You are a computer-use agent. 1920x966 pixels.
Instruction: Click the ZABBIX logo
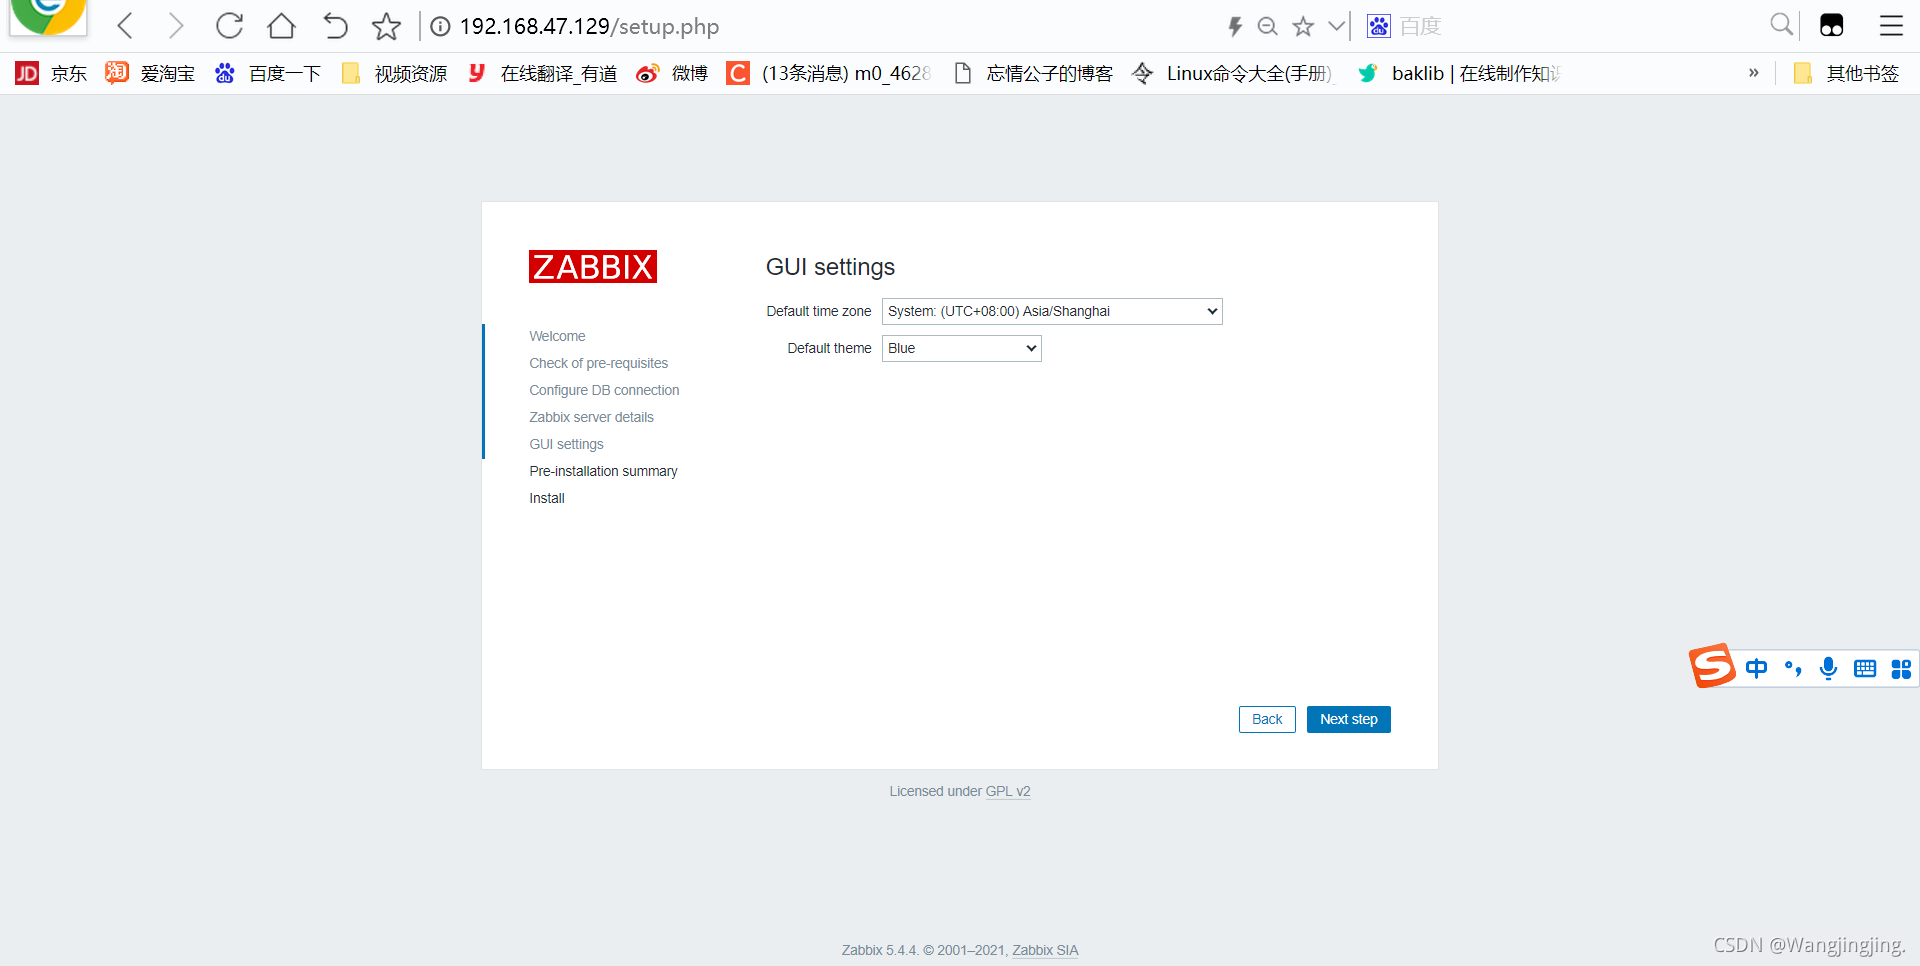[593, 267]
